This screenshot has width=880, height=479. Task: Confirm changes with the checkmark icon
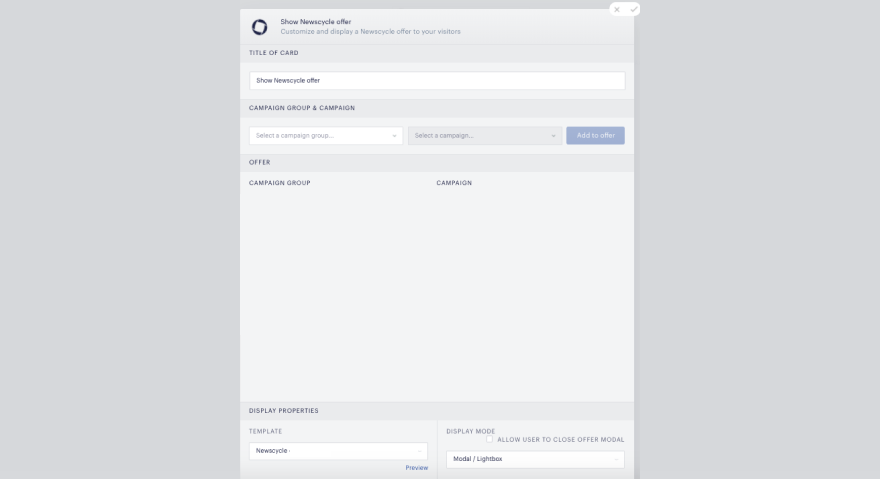point(633,10)
